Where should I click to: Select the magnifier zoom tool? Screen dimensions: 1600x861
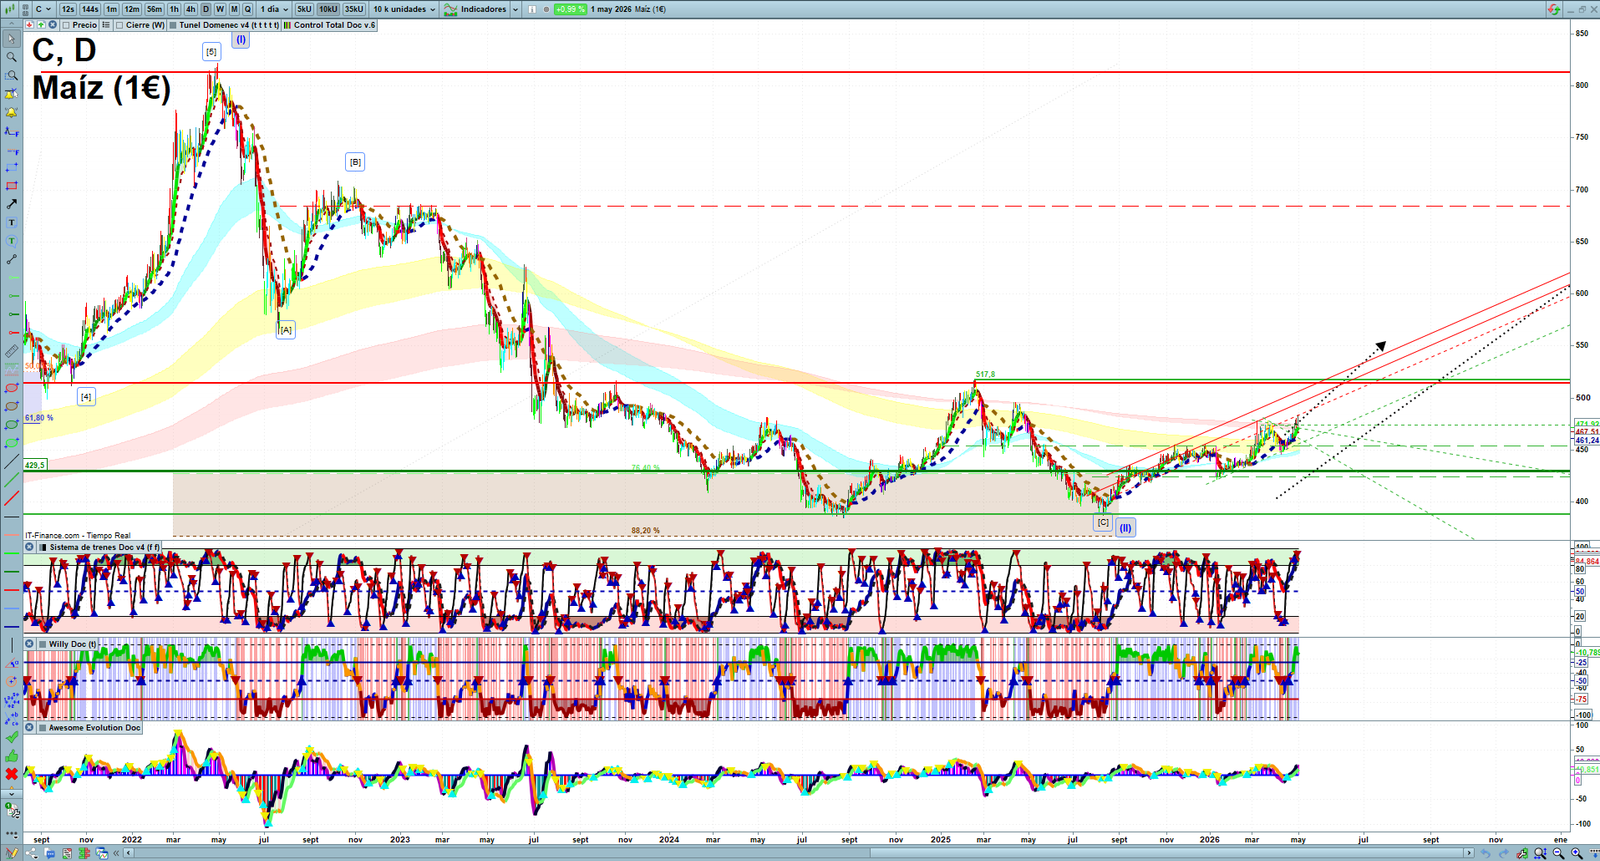11,57
